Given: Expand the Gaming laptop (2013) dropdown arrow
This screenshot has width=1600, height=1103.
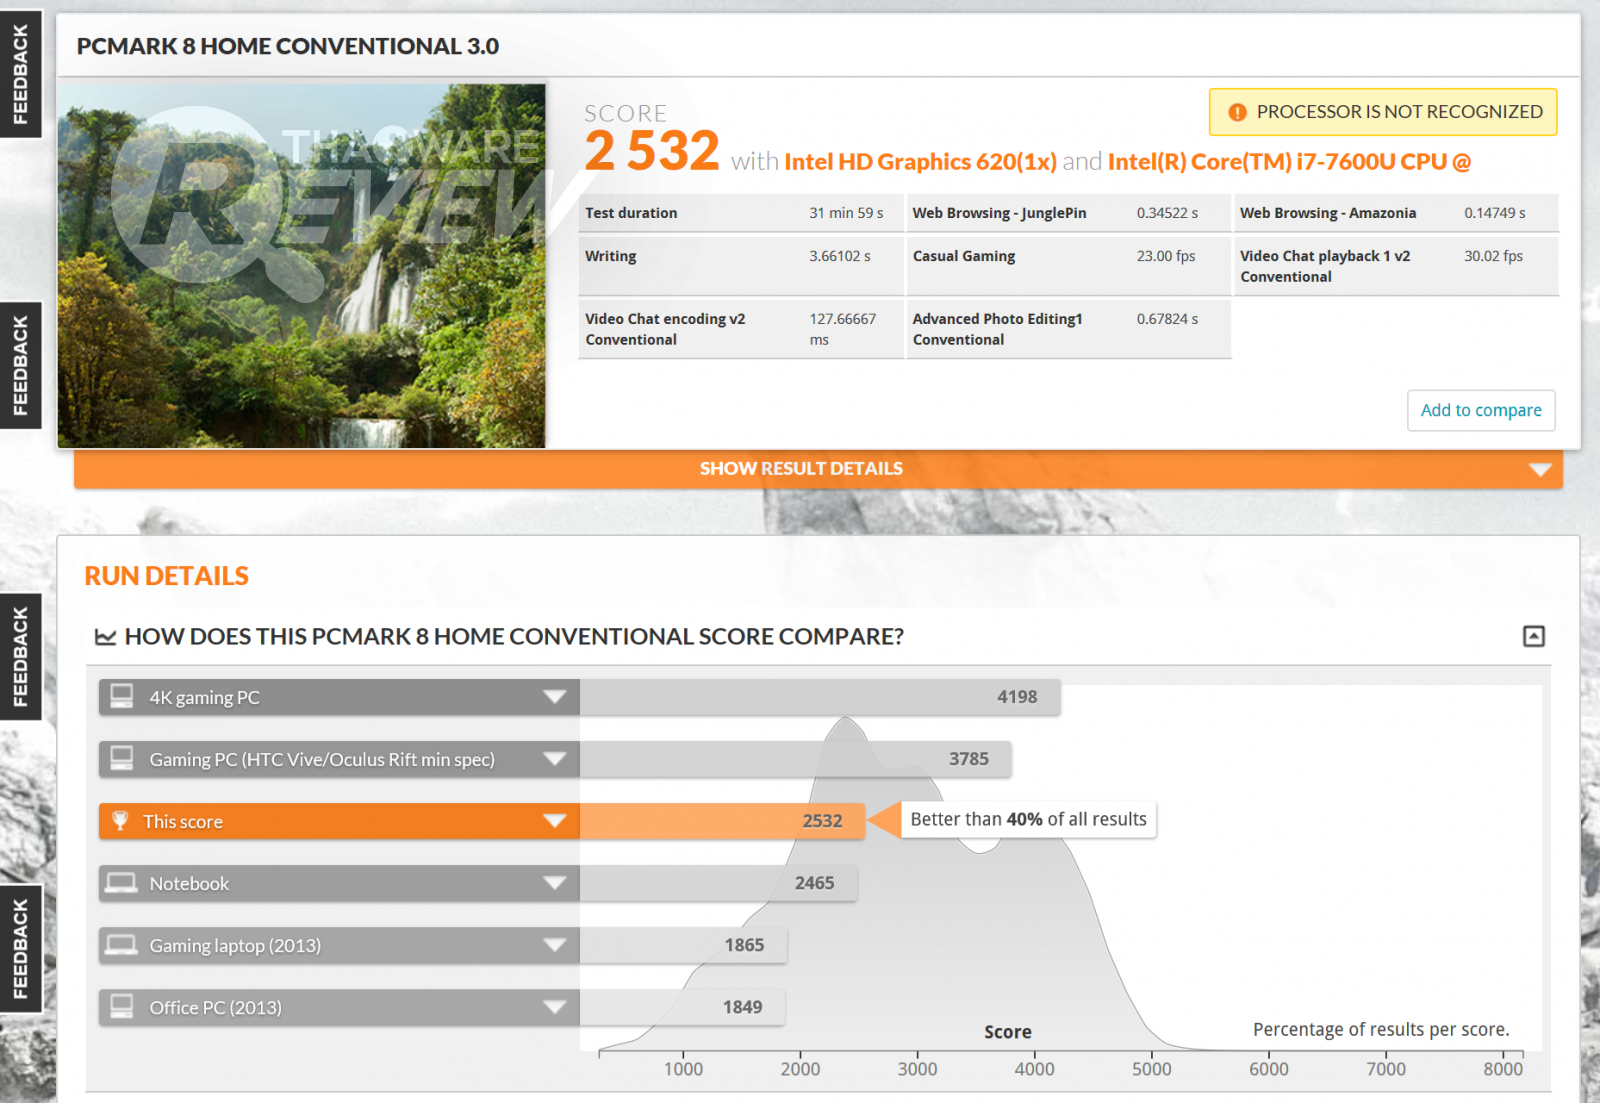Looking at the screenshot, I should pos(555,945).
